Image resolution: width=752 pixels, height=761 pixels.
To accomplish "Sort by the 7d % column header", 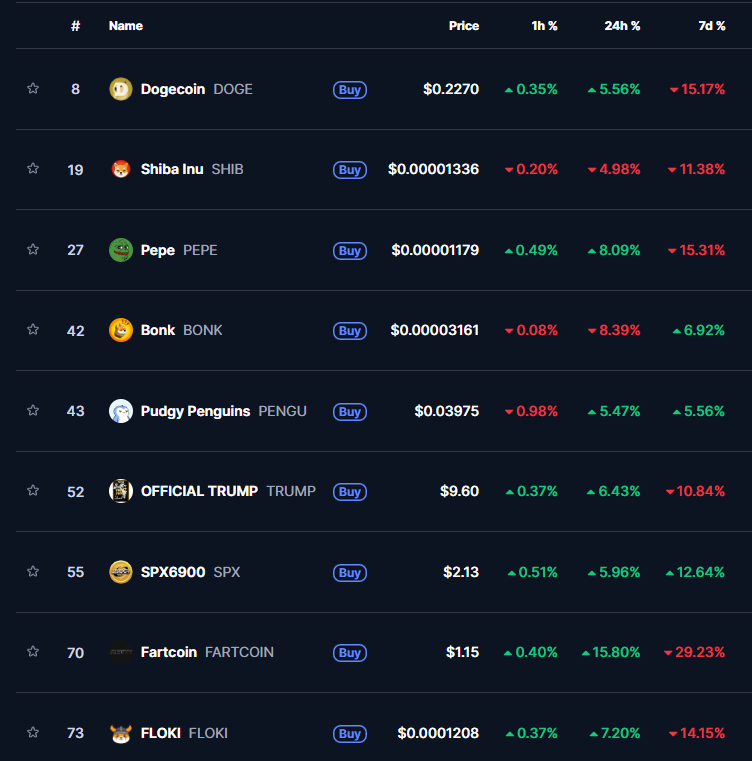I will [x=712, y=26].
